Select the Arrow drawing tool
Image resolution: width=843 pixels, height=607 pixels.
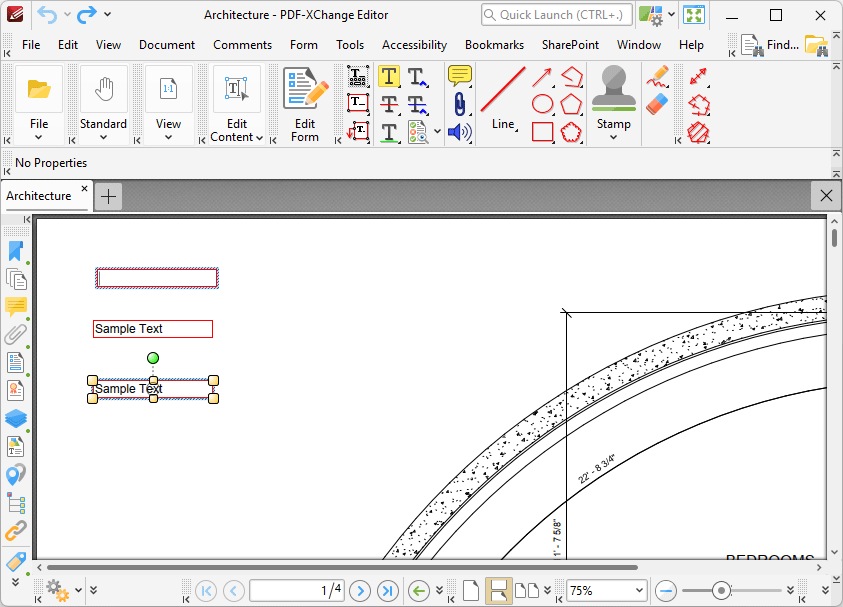tap(542, 77)
